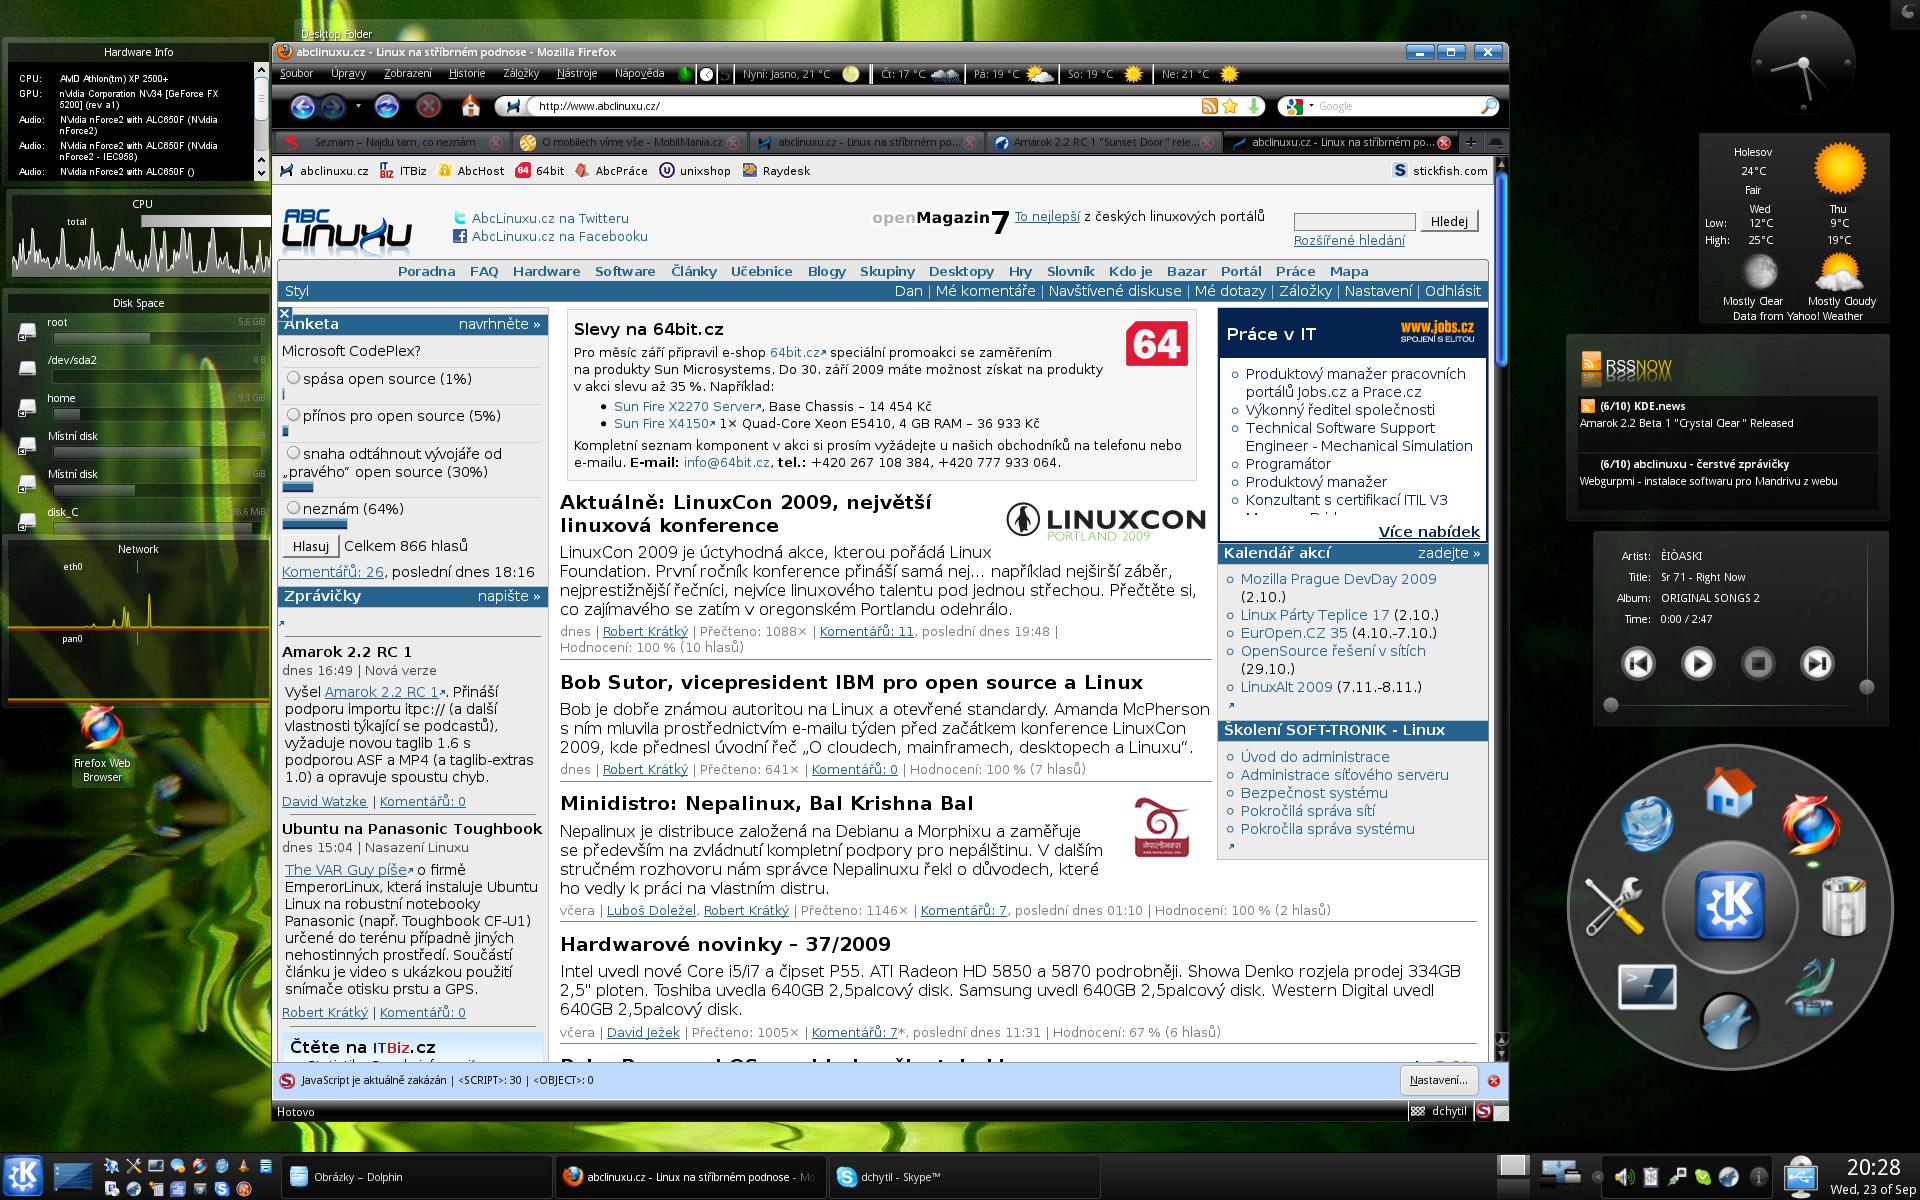Open new tab with plus button
This screenshot has width=1920, height=1200.
click(x=1471, y=142)
